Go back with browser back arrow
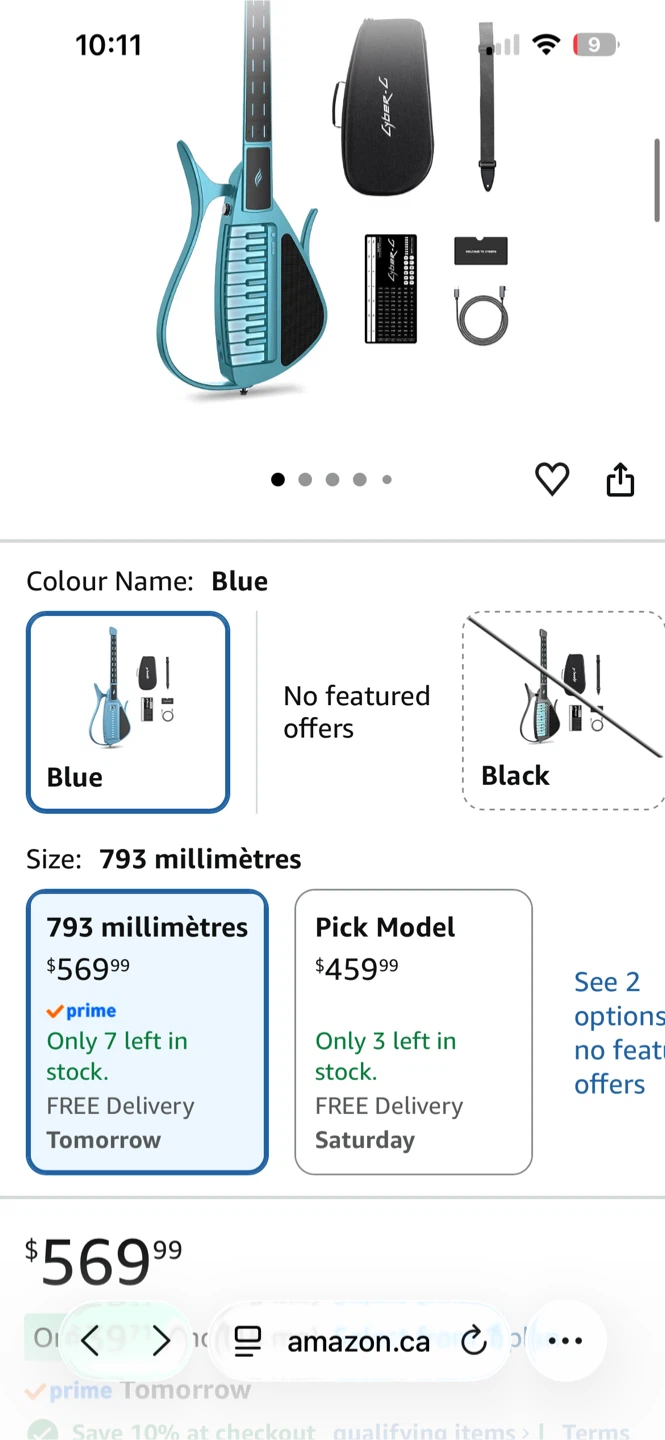 tap(90, 1341)
